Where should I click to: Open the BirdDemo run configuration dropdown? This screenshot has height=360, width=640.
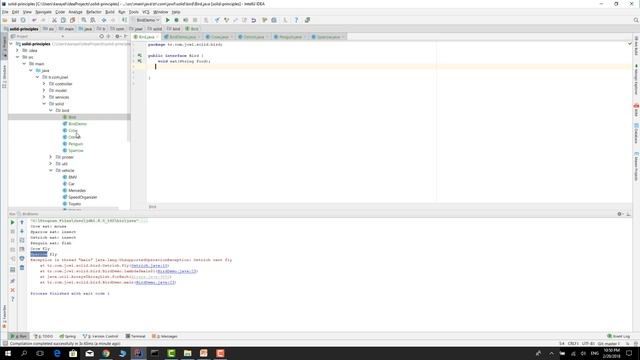(x=147, y=20)
